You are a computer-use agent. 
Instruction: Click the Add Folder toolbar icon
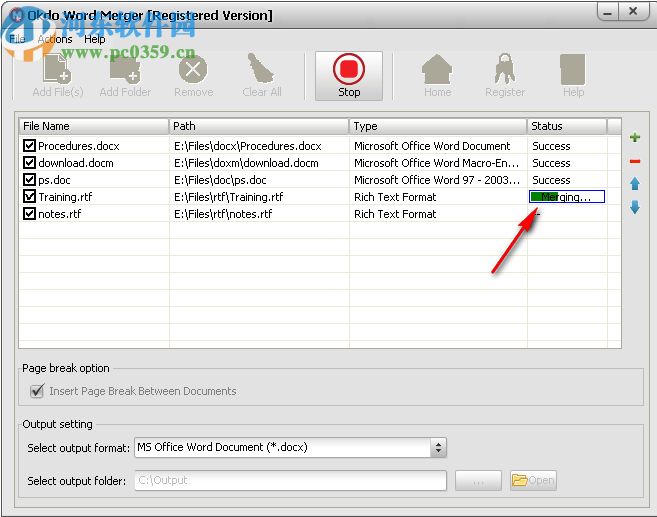(x=125, y=70)
